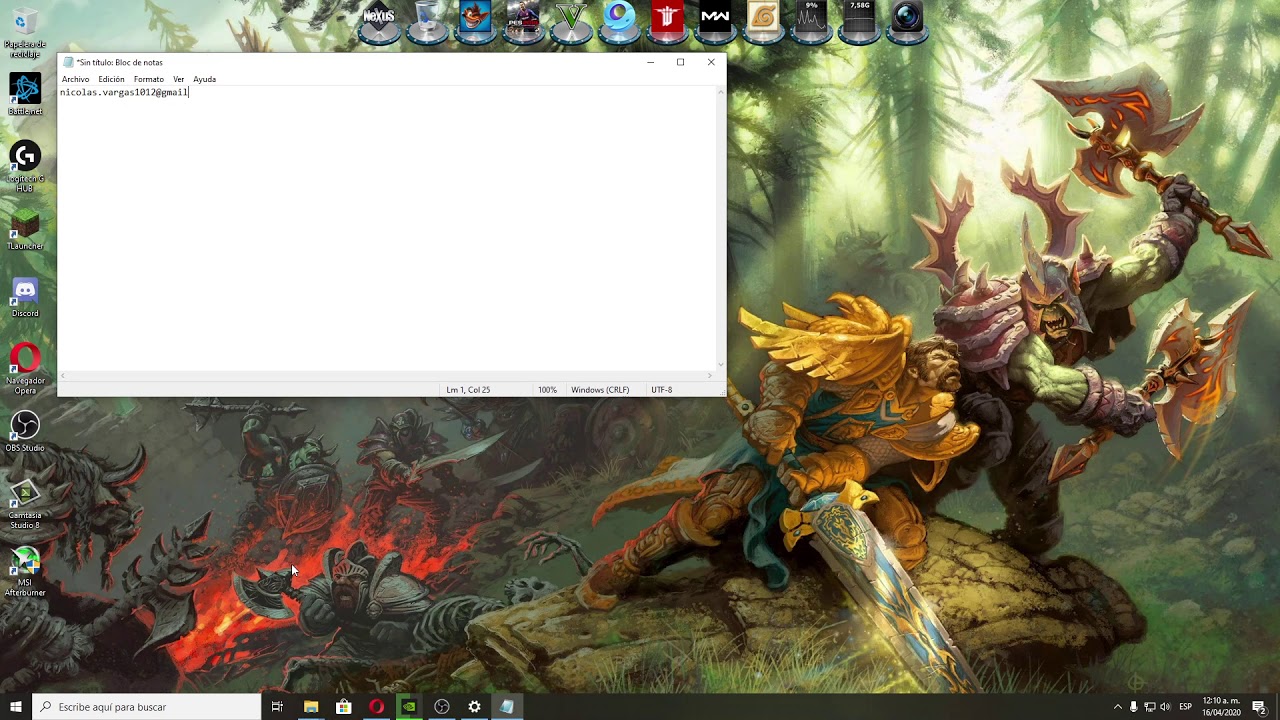Minimize the Notepad window
The image size is (1280, 720).
pyautogui.click(x=650, y=62)
